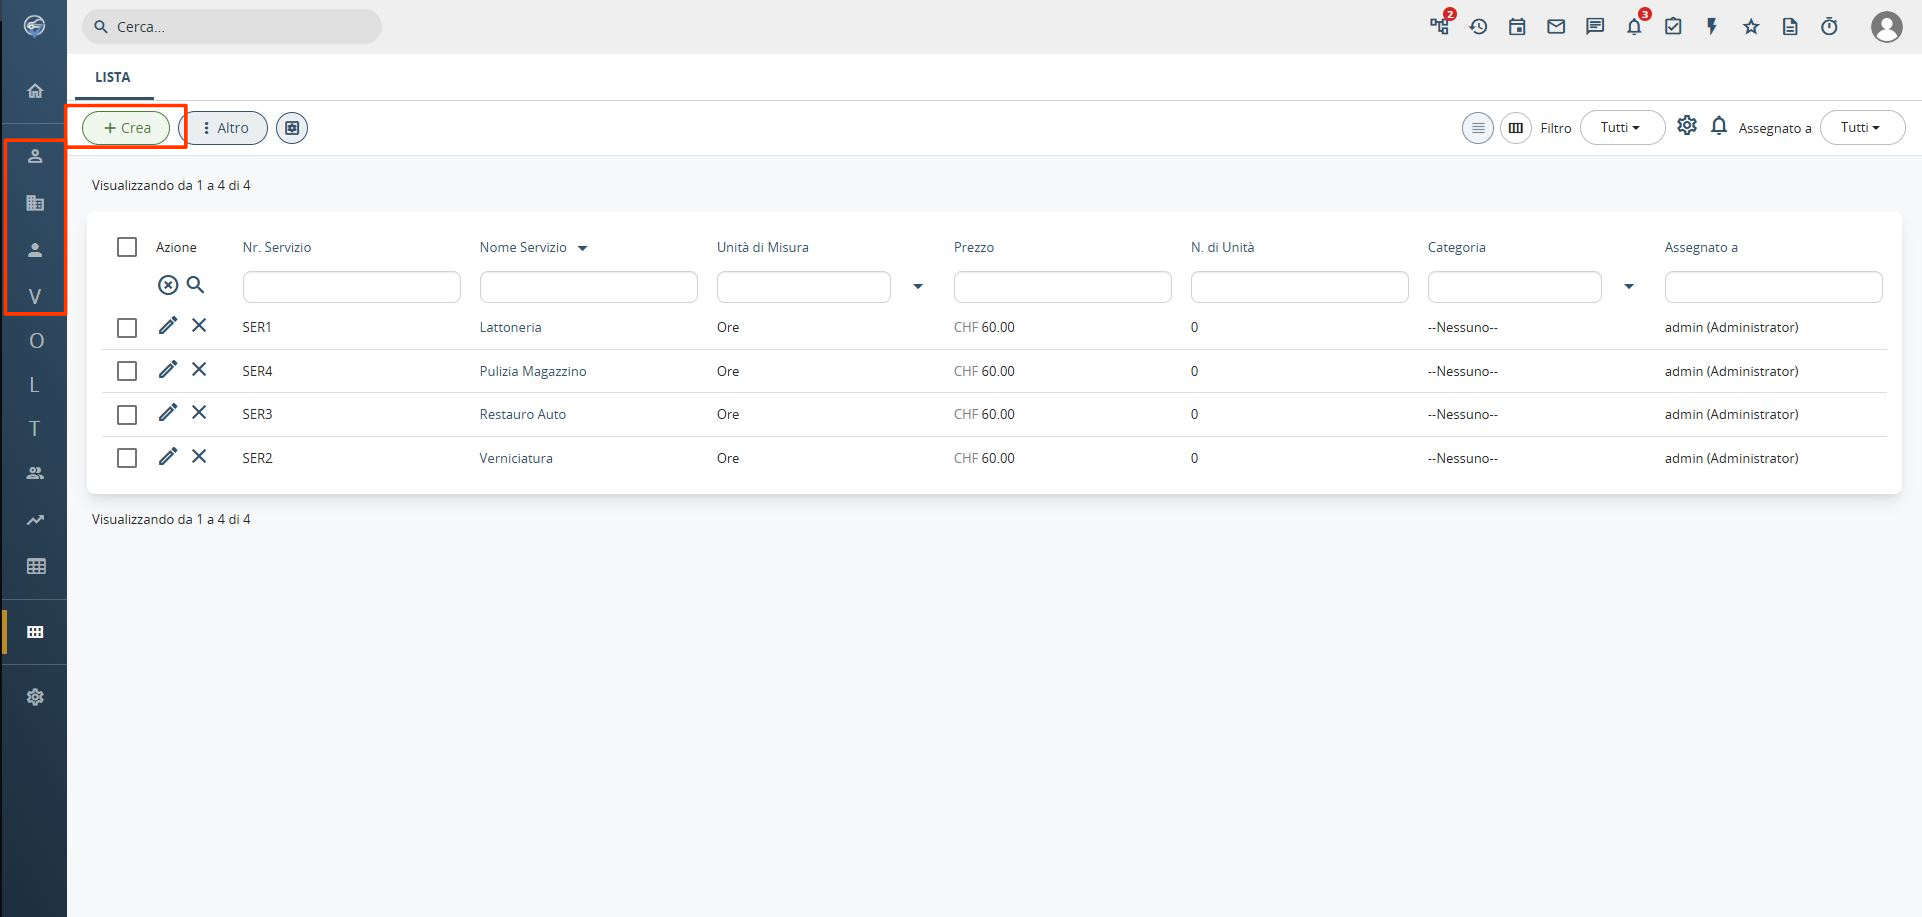The image size is (1922, 917).
Task: Delete the Verniciatura service row
Action: point(199,456)
